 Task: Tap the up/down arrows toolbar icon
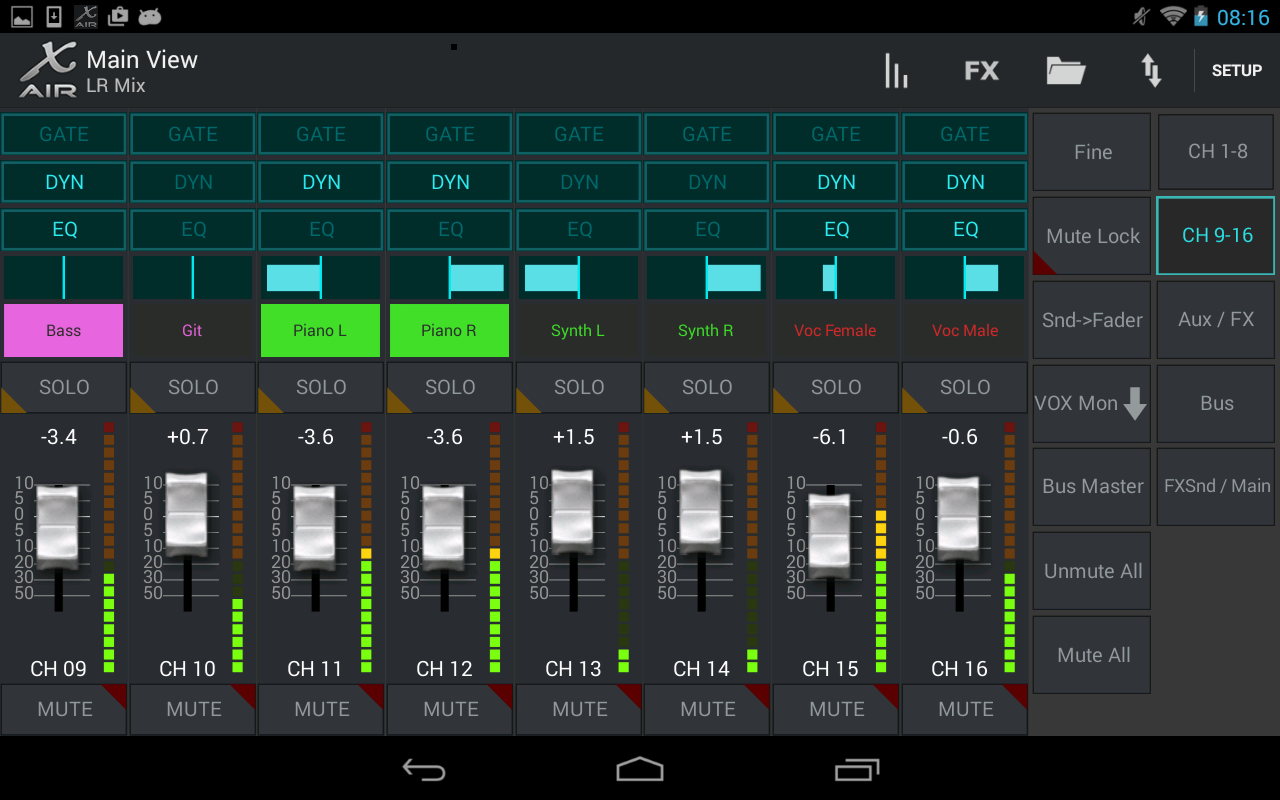click(x=1150, y=70)
